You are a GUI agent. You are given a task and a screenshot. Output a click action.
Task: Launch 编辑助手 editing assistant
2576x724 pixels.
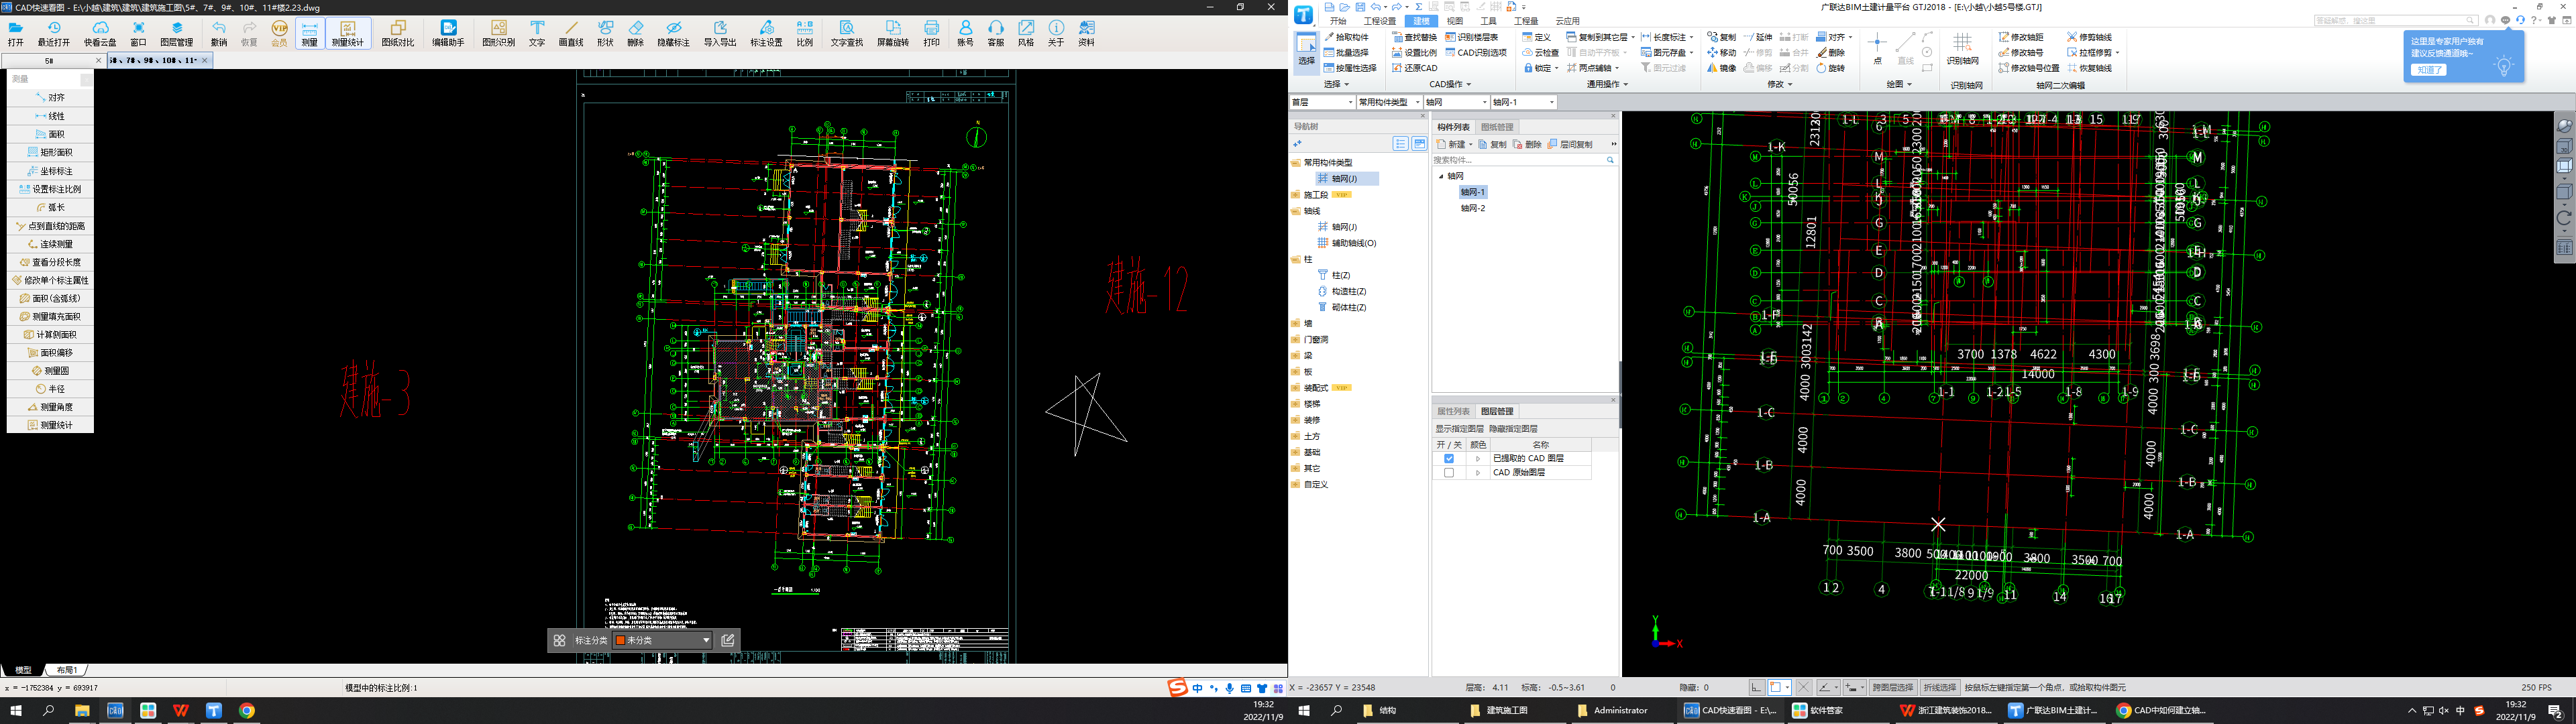[448, 33]
